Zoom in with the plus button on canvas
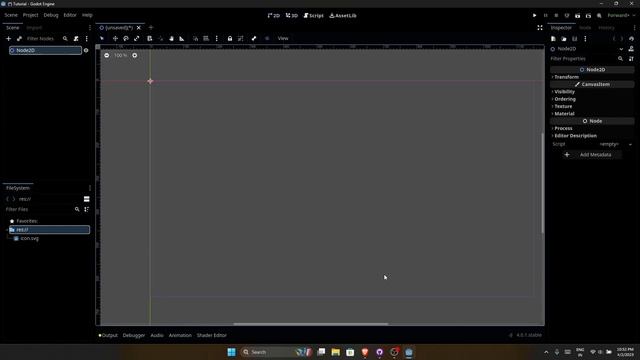This screenshot has width=640, height=360. pos(135,56)
